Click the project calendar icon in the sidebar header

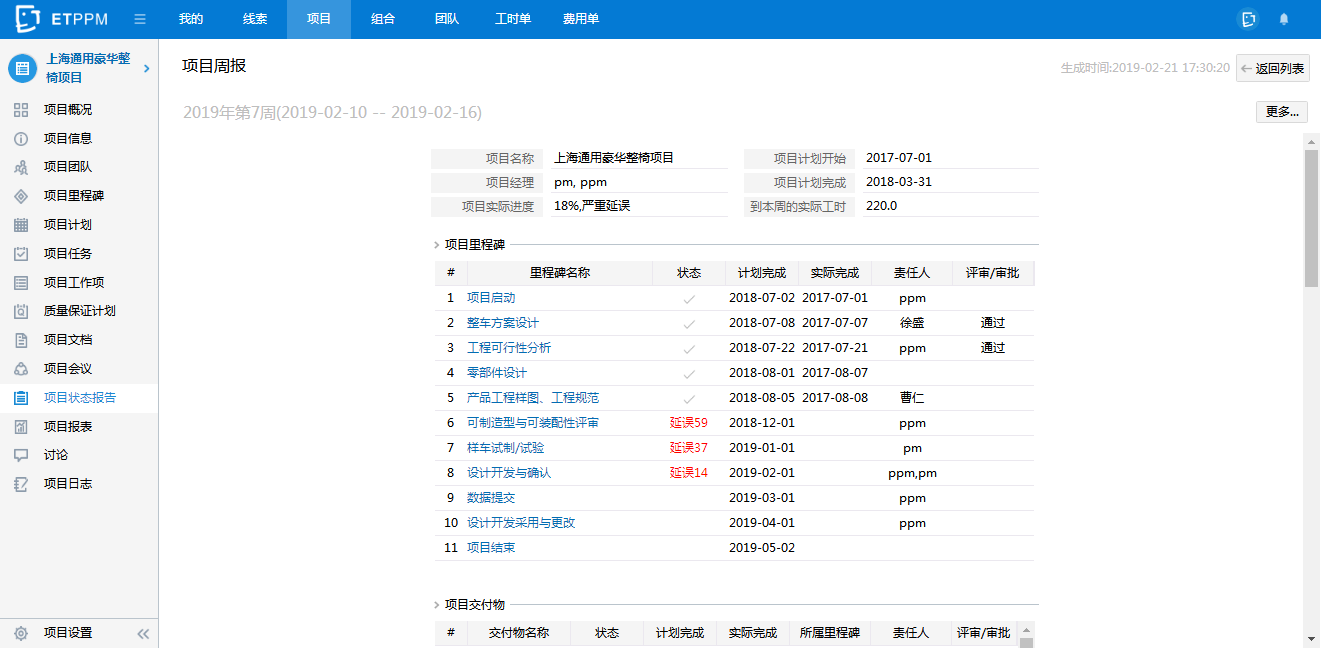(22, 68)
